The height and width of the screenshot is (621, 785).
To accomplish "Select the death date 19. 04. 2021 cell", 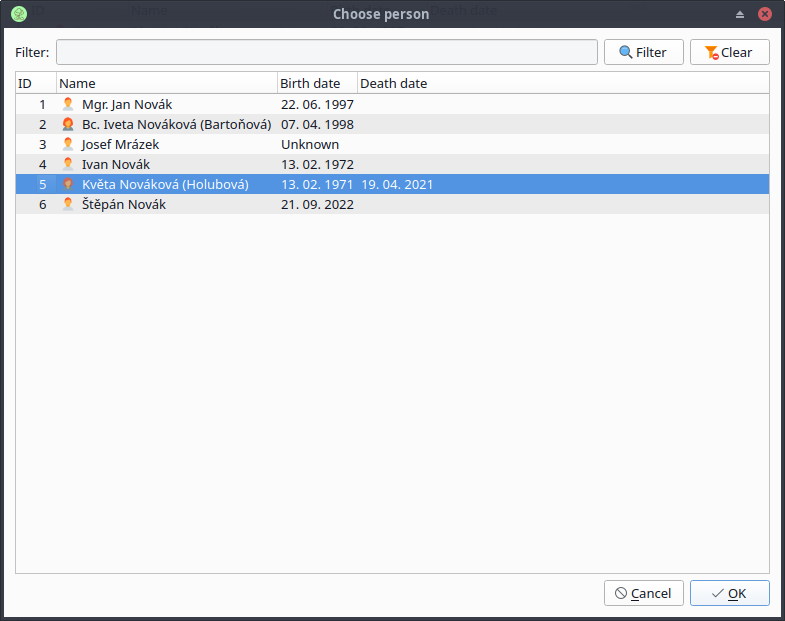I will [x=397, y=184].
